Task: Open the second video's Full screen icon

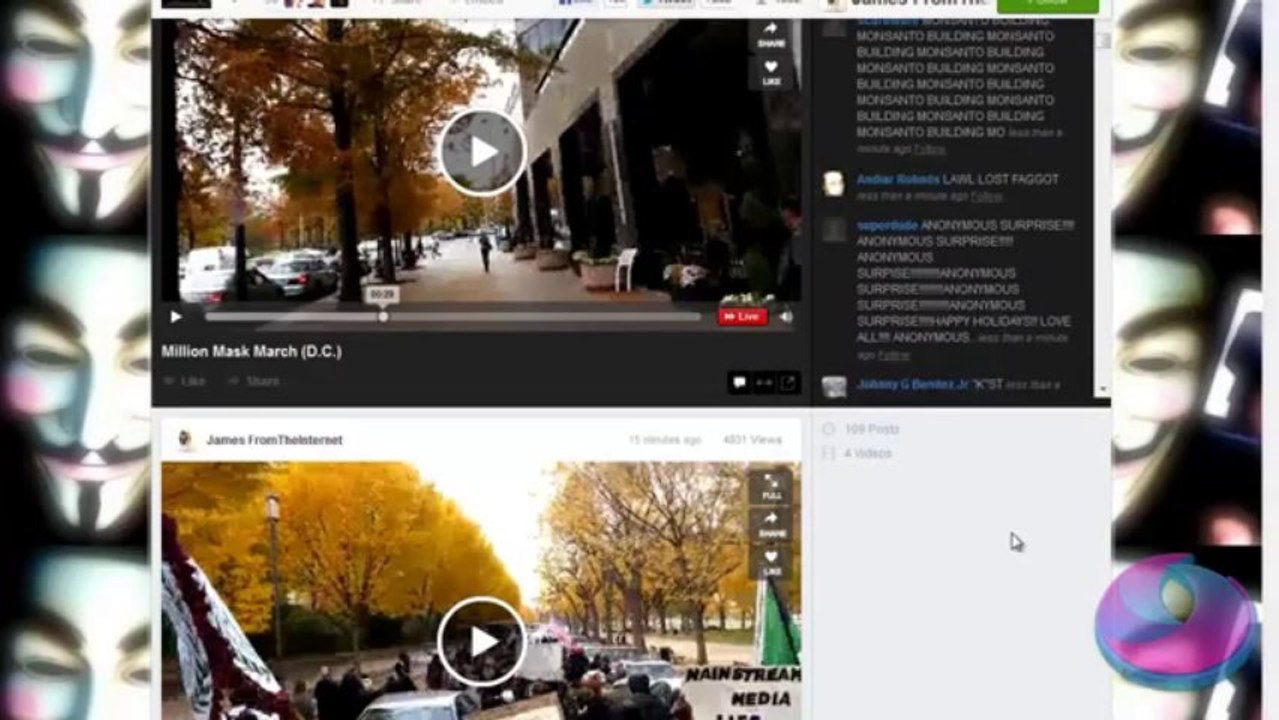Action: coord(771,487)
